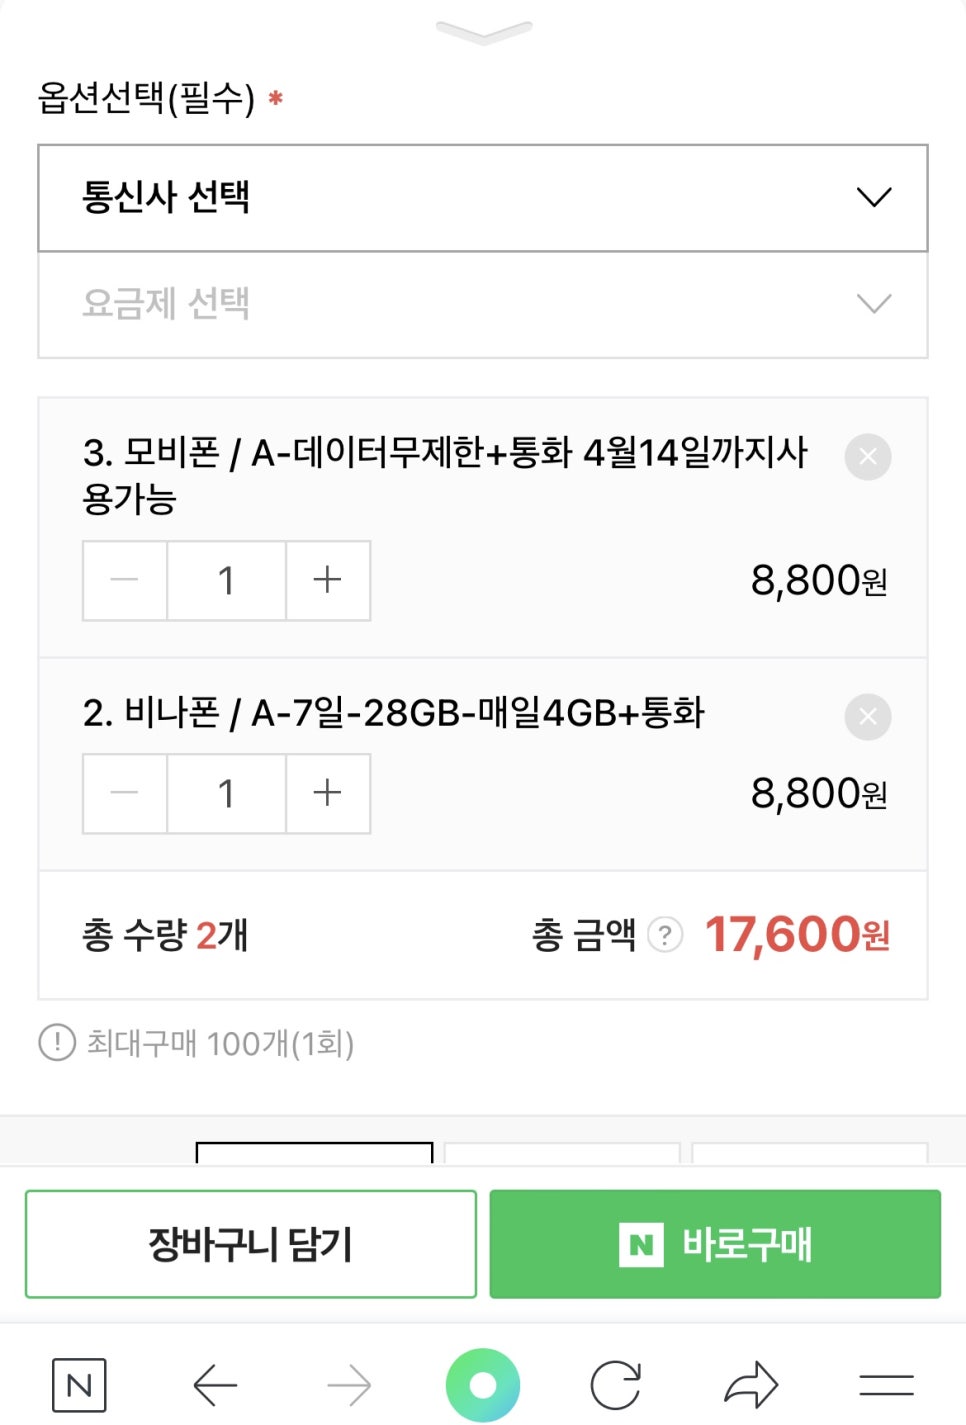
Task: Open the Naver home N icon
Action: point(79,1385)
